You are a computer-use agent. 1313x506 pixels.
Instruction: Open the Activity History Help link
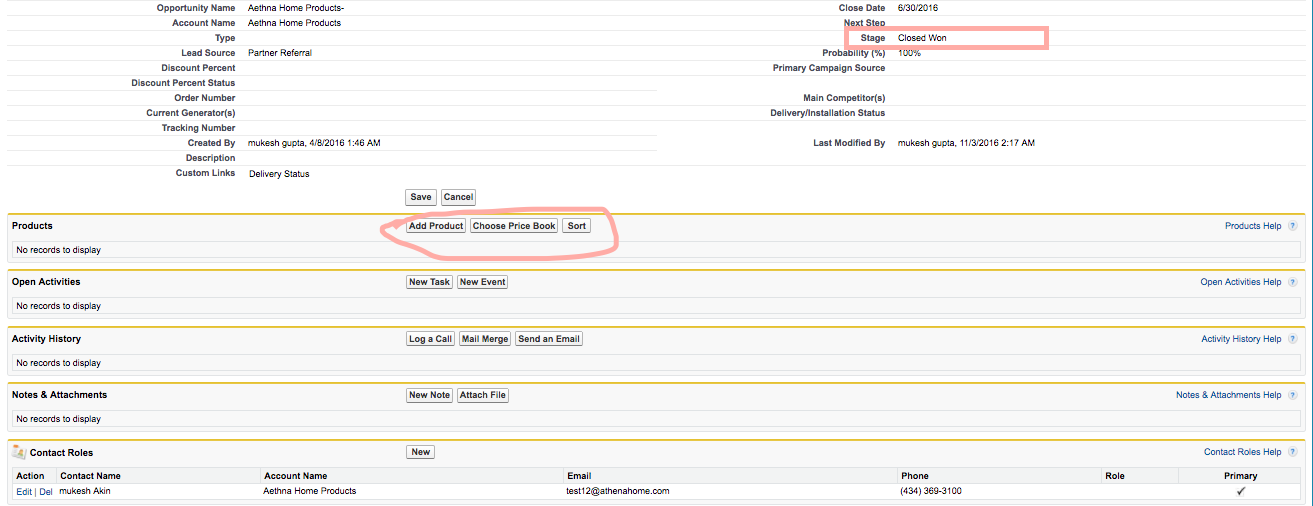[1241, 339]
